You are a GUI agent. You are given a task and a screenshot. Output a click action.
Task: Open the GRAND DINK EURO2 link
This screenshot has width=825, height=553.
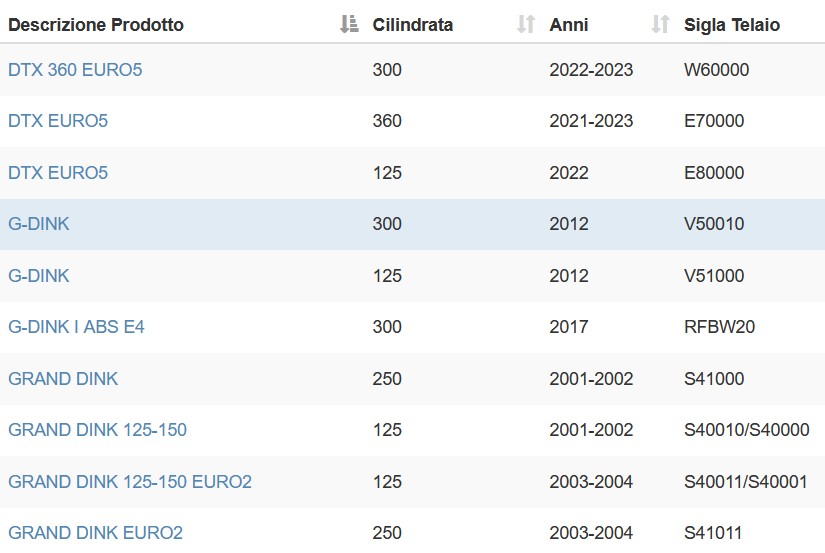[95, 532]
